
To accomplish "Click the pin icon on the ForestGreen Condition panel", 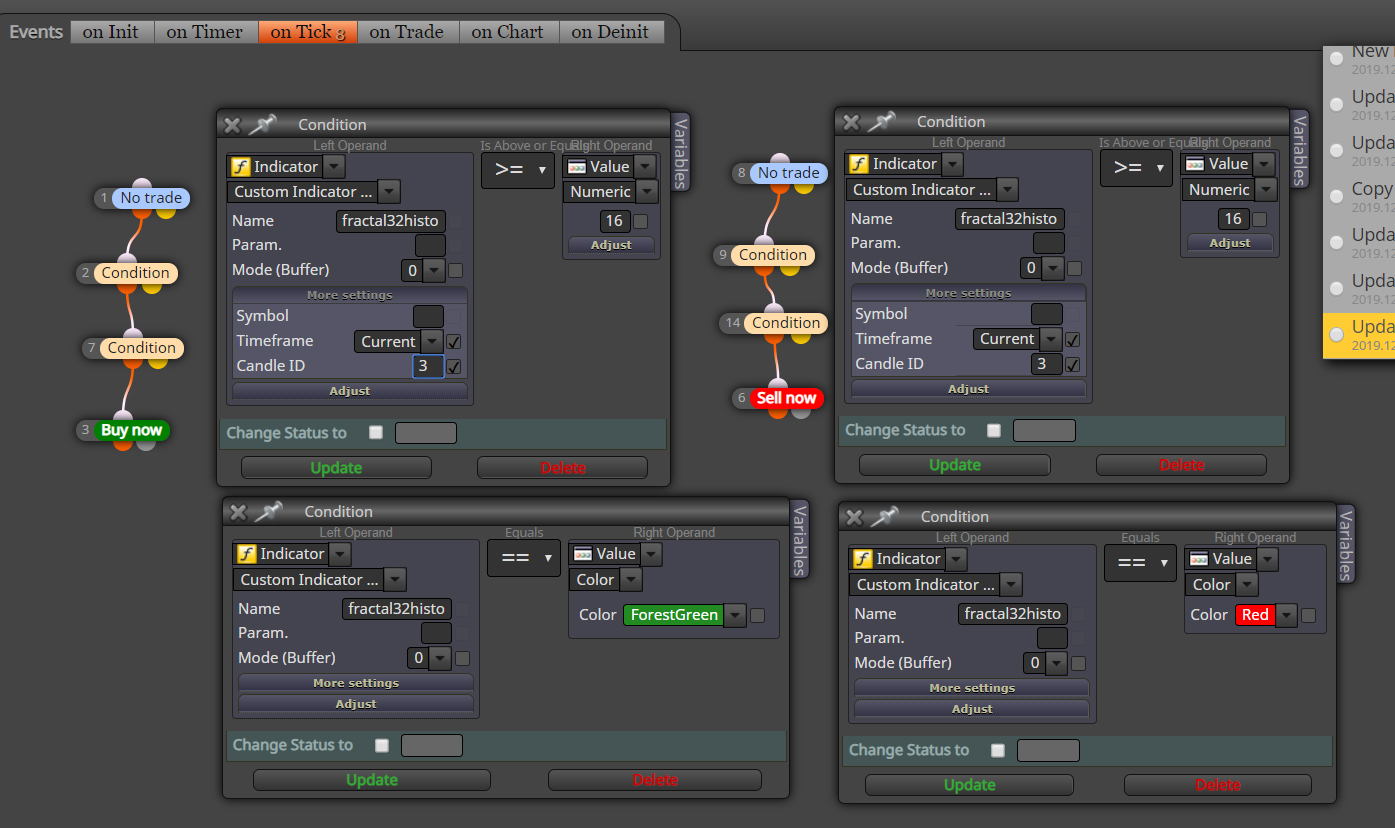I will (x=268, y=512).
